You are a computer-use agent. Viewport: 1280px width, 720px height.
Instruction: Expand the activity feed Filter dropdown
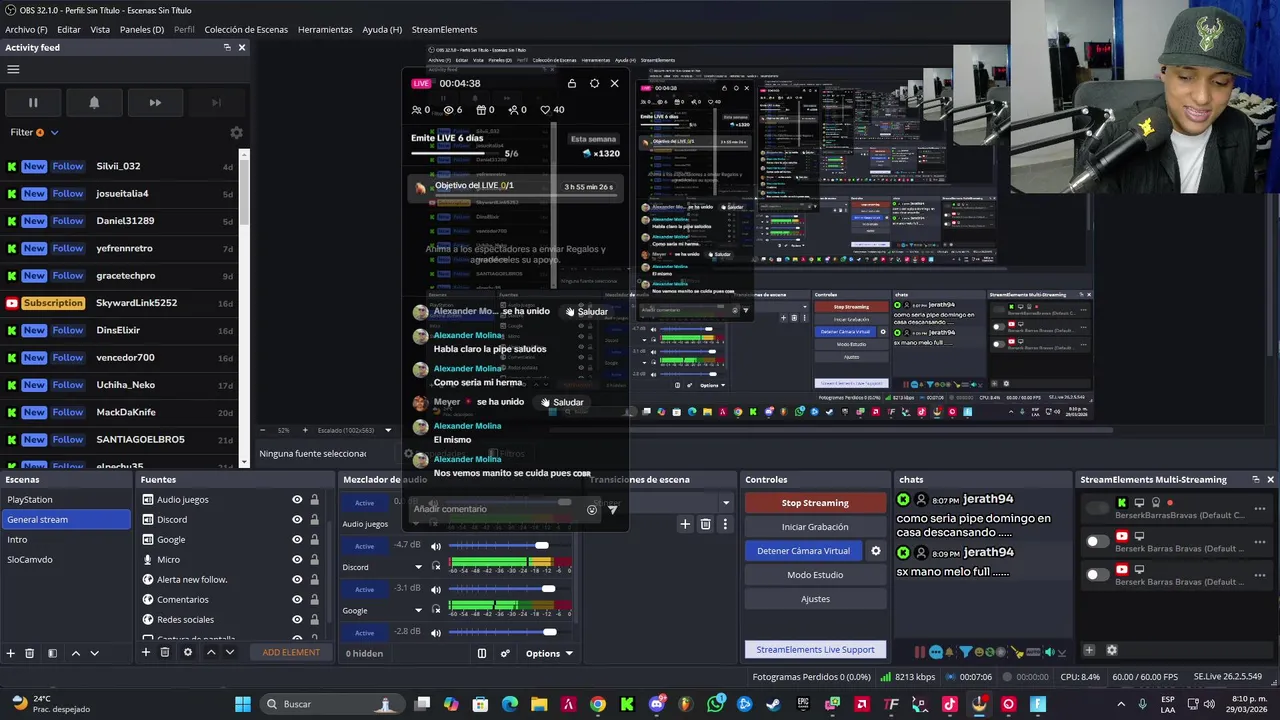point(34,132)
